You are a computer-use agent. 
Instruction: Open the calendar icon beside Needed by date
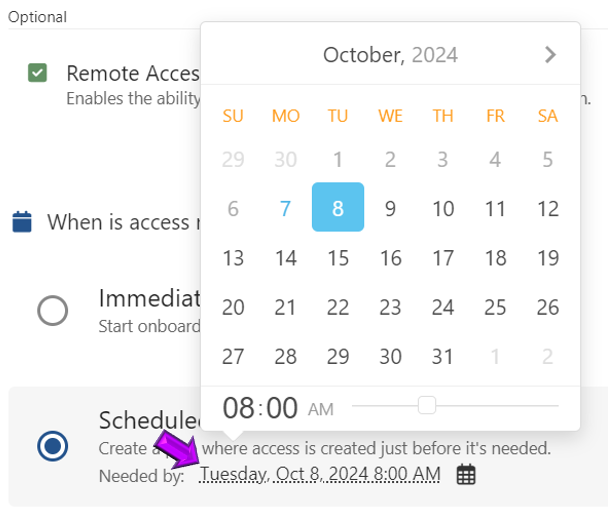pos(466,475)
